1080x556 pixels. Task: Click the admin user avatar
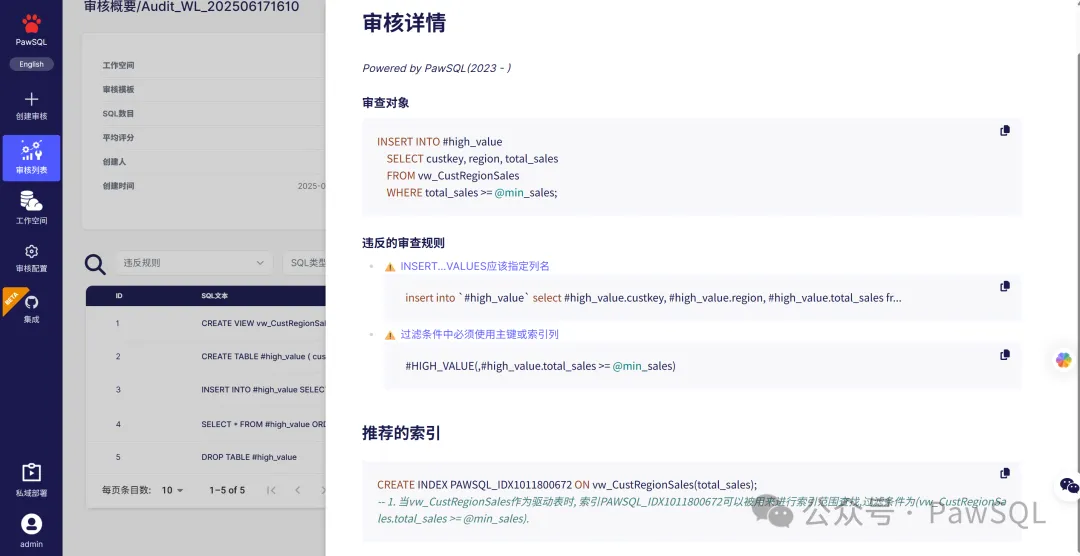(31, 524)
